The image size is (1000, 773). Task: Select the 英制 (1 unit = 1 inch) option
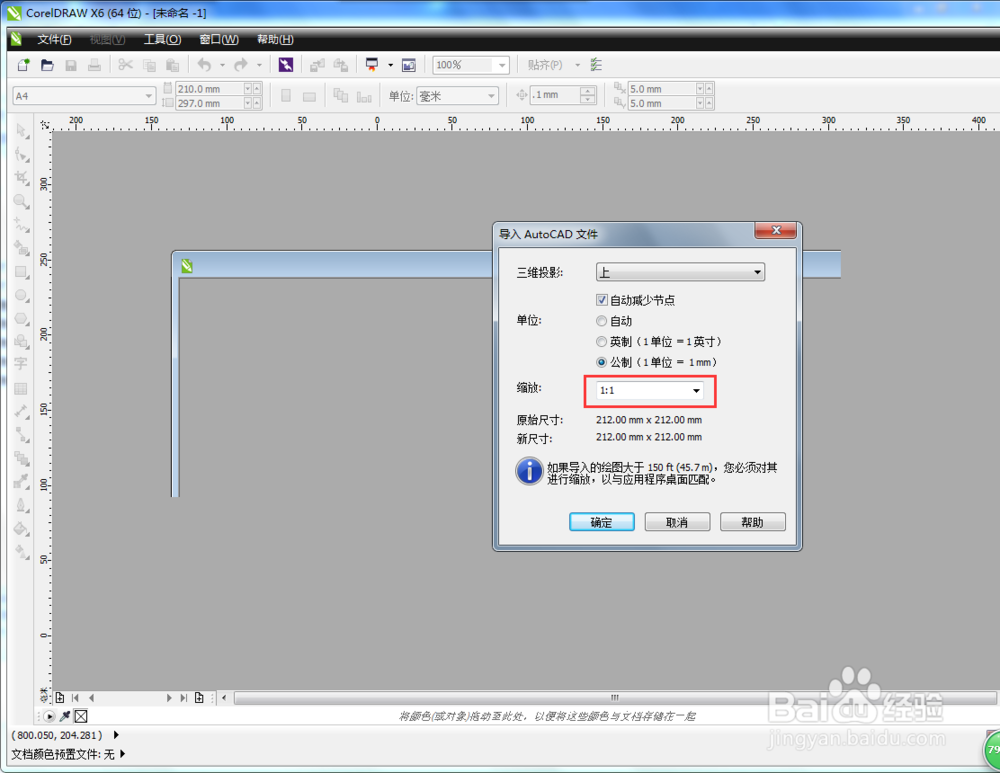click(601, 342)
